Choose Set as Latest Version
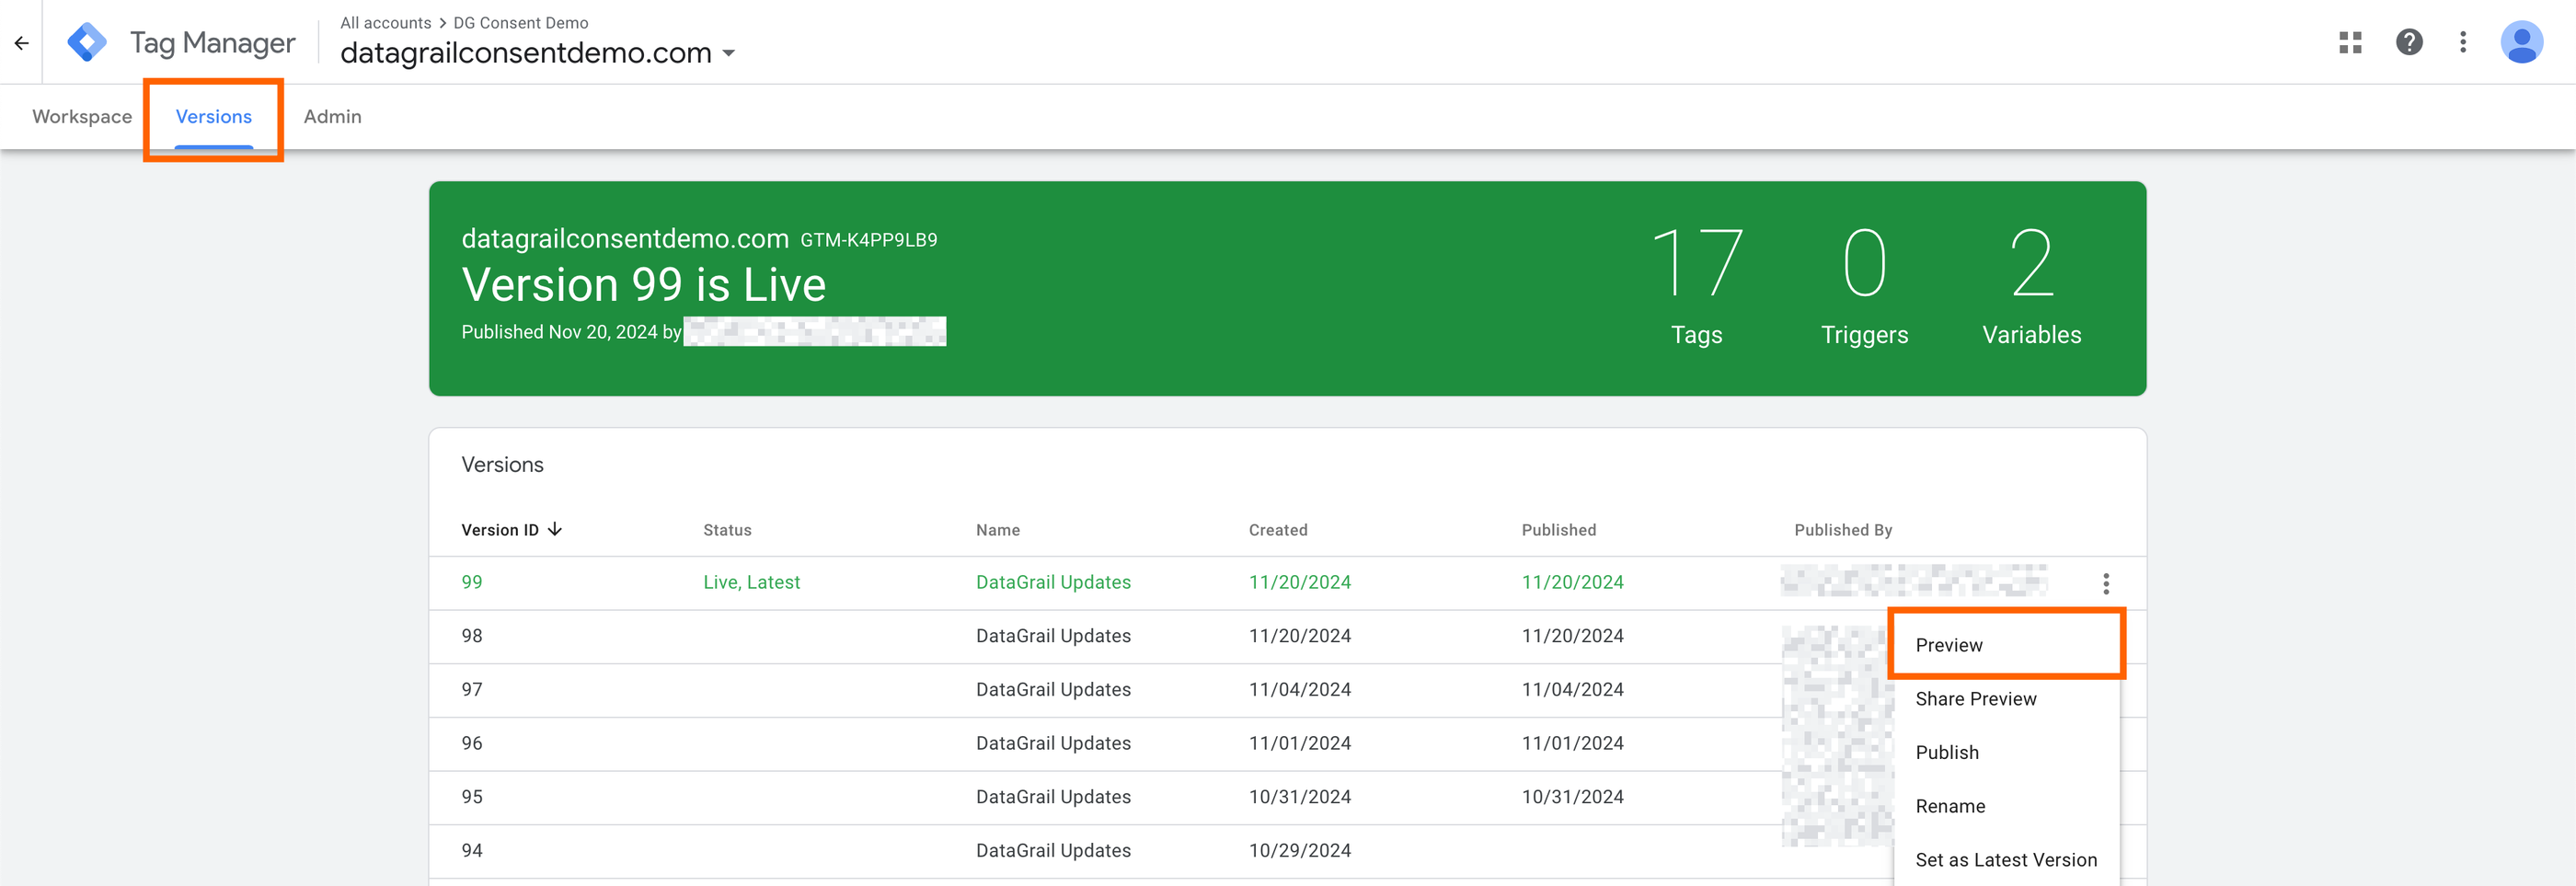This screenshot has height=886, width=2576. [x=2006, y=860]
